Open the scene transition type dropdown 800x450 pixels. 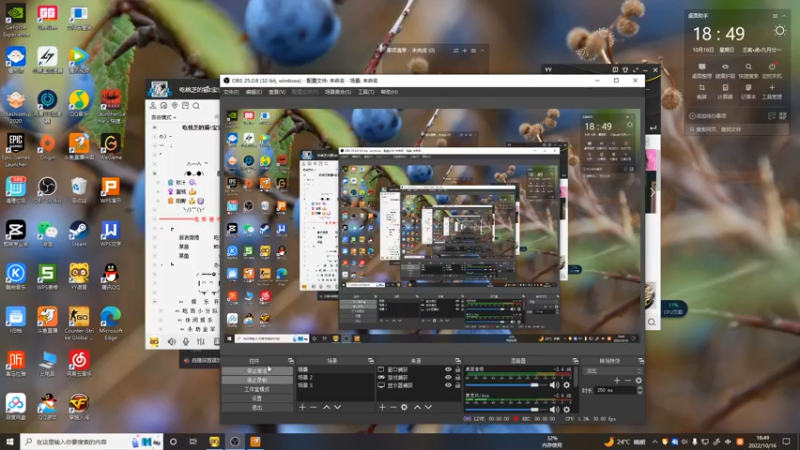pos(613,371)
